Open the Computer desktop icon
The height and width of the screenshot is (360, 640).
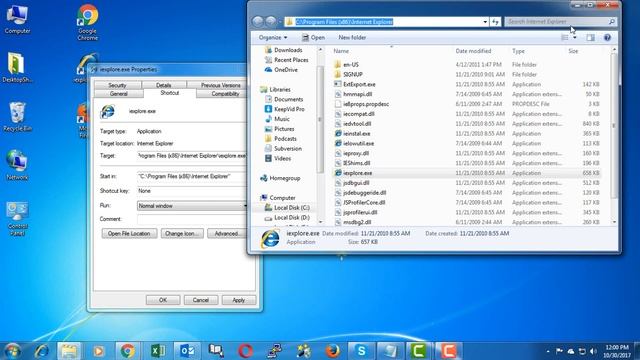(x=17, y=20)
